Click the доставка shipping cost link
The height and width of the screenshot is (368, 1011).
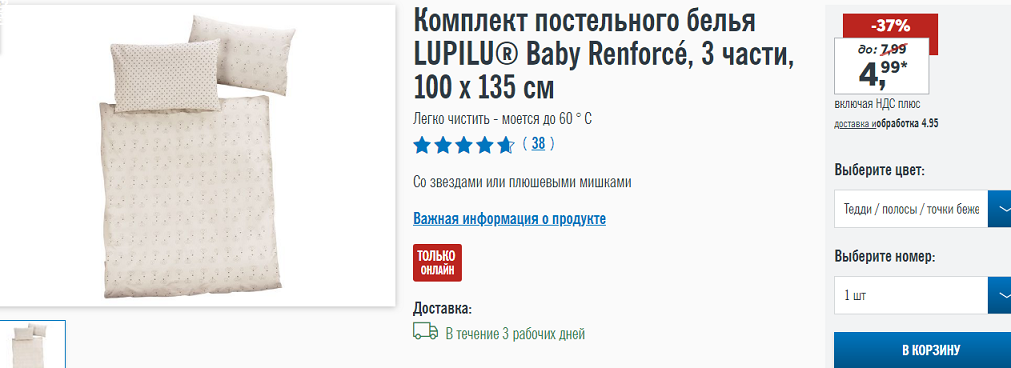pyautogui.click(x=854, y=123)
